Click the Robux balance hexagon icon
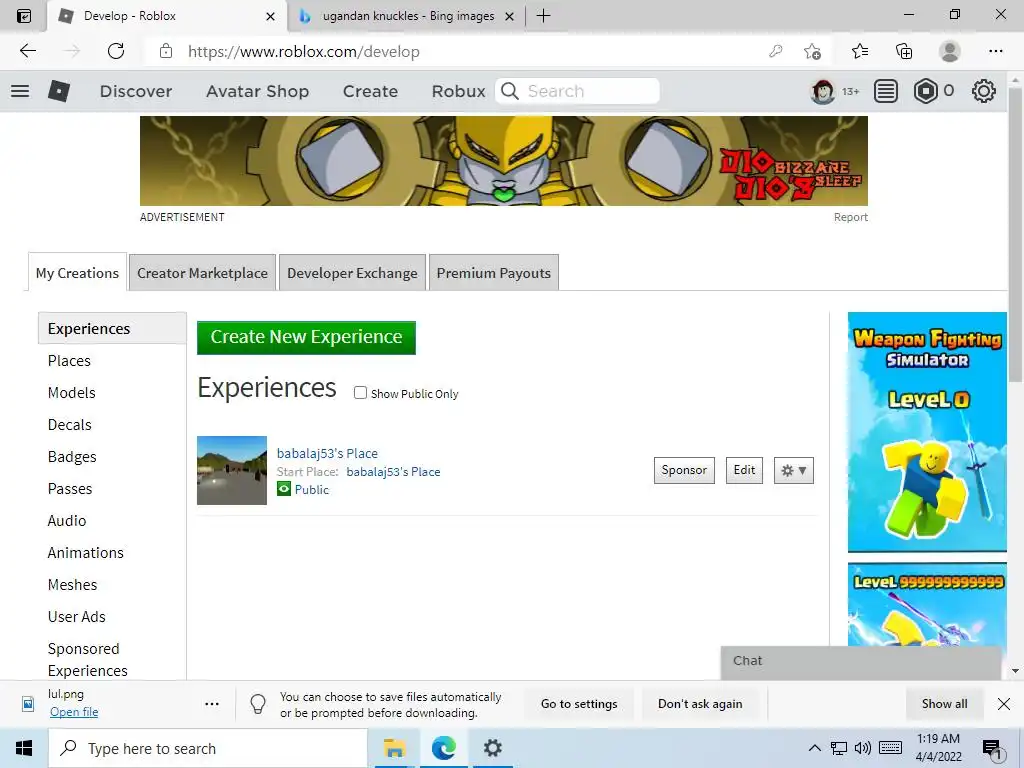This screenshot has width=1024, height=768. pyautogui.click(x=925, y=91)
